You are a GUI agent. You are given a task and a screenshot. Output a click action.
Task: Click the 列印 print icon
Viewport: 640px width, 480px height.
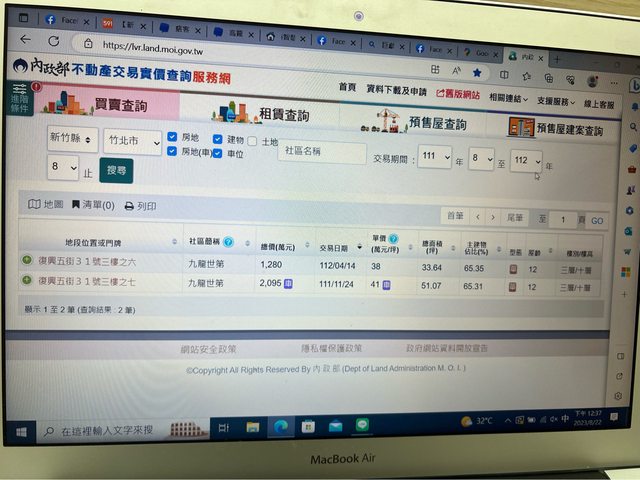[129, 206]
